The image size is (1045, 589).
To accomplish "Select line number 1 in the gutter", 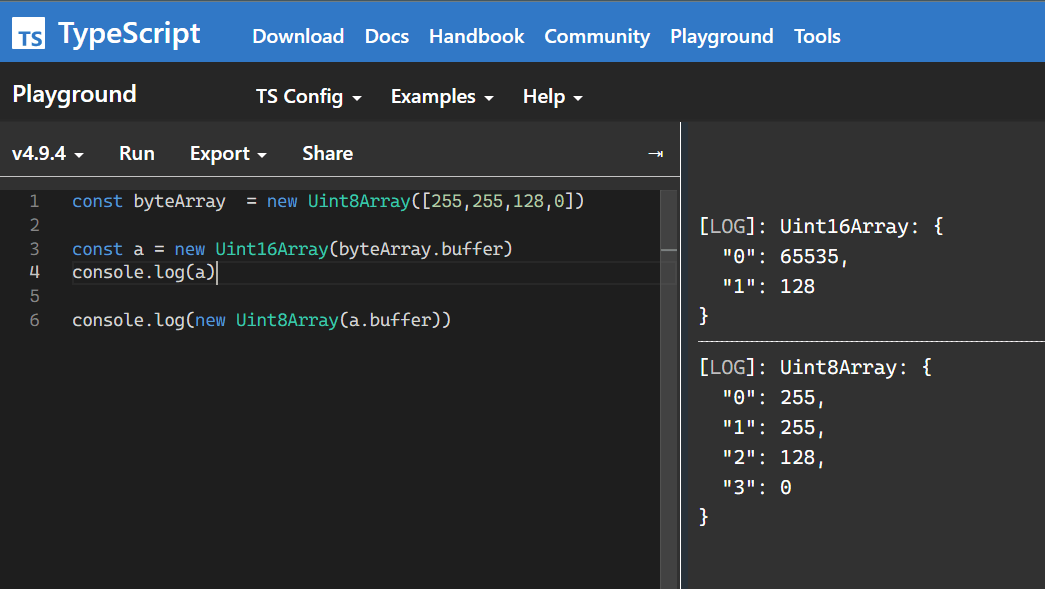I will [x=35, y=201].
